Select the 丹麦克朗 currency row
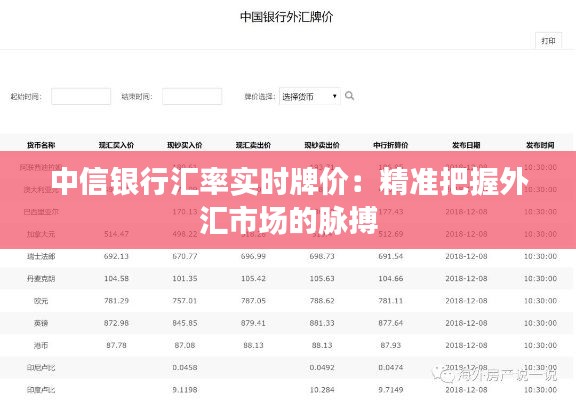576x400 pixels. 288,278
